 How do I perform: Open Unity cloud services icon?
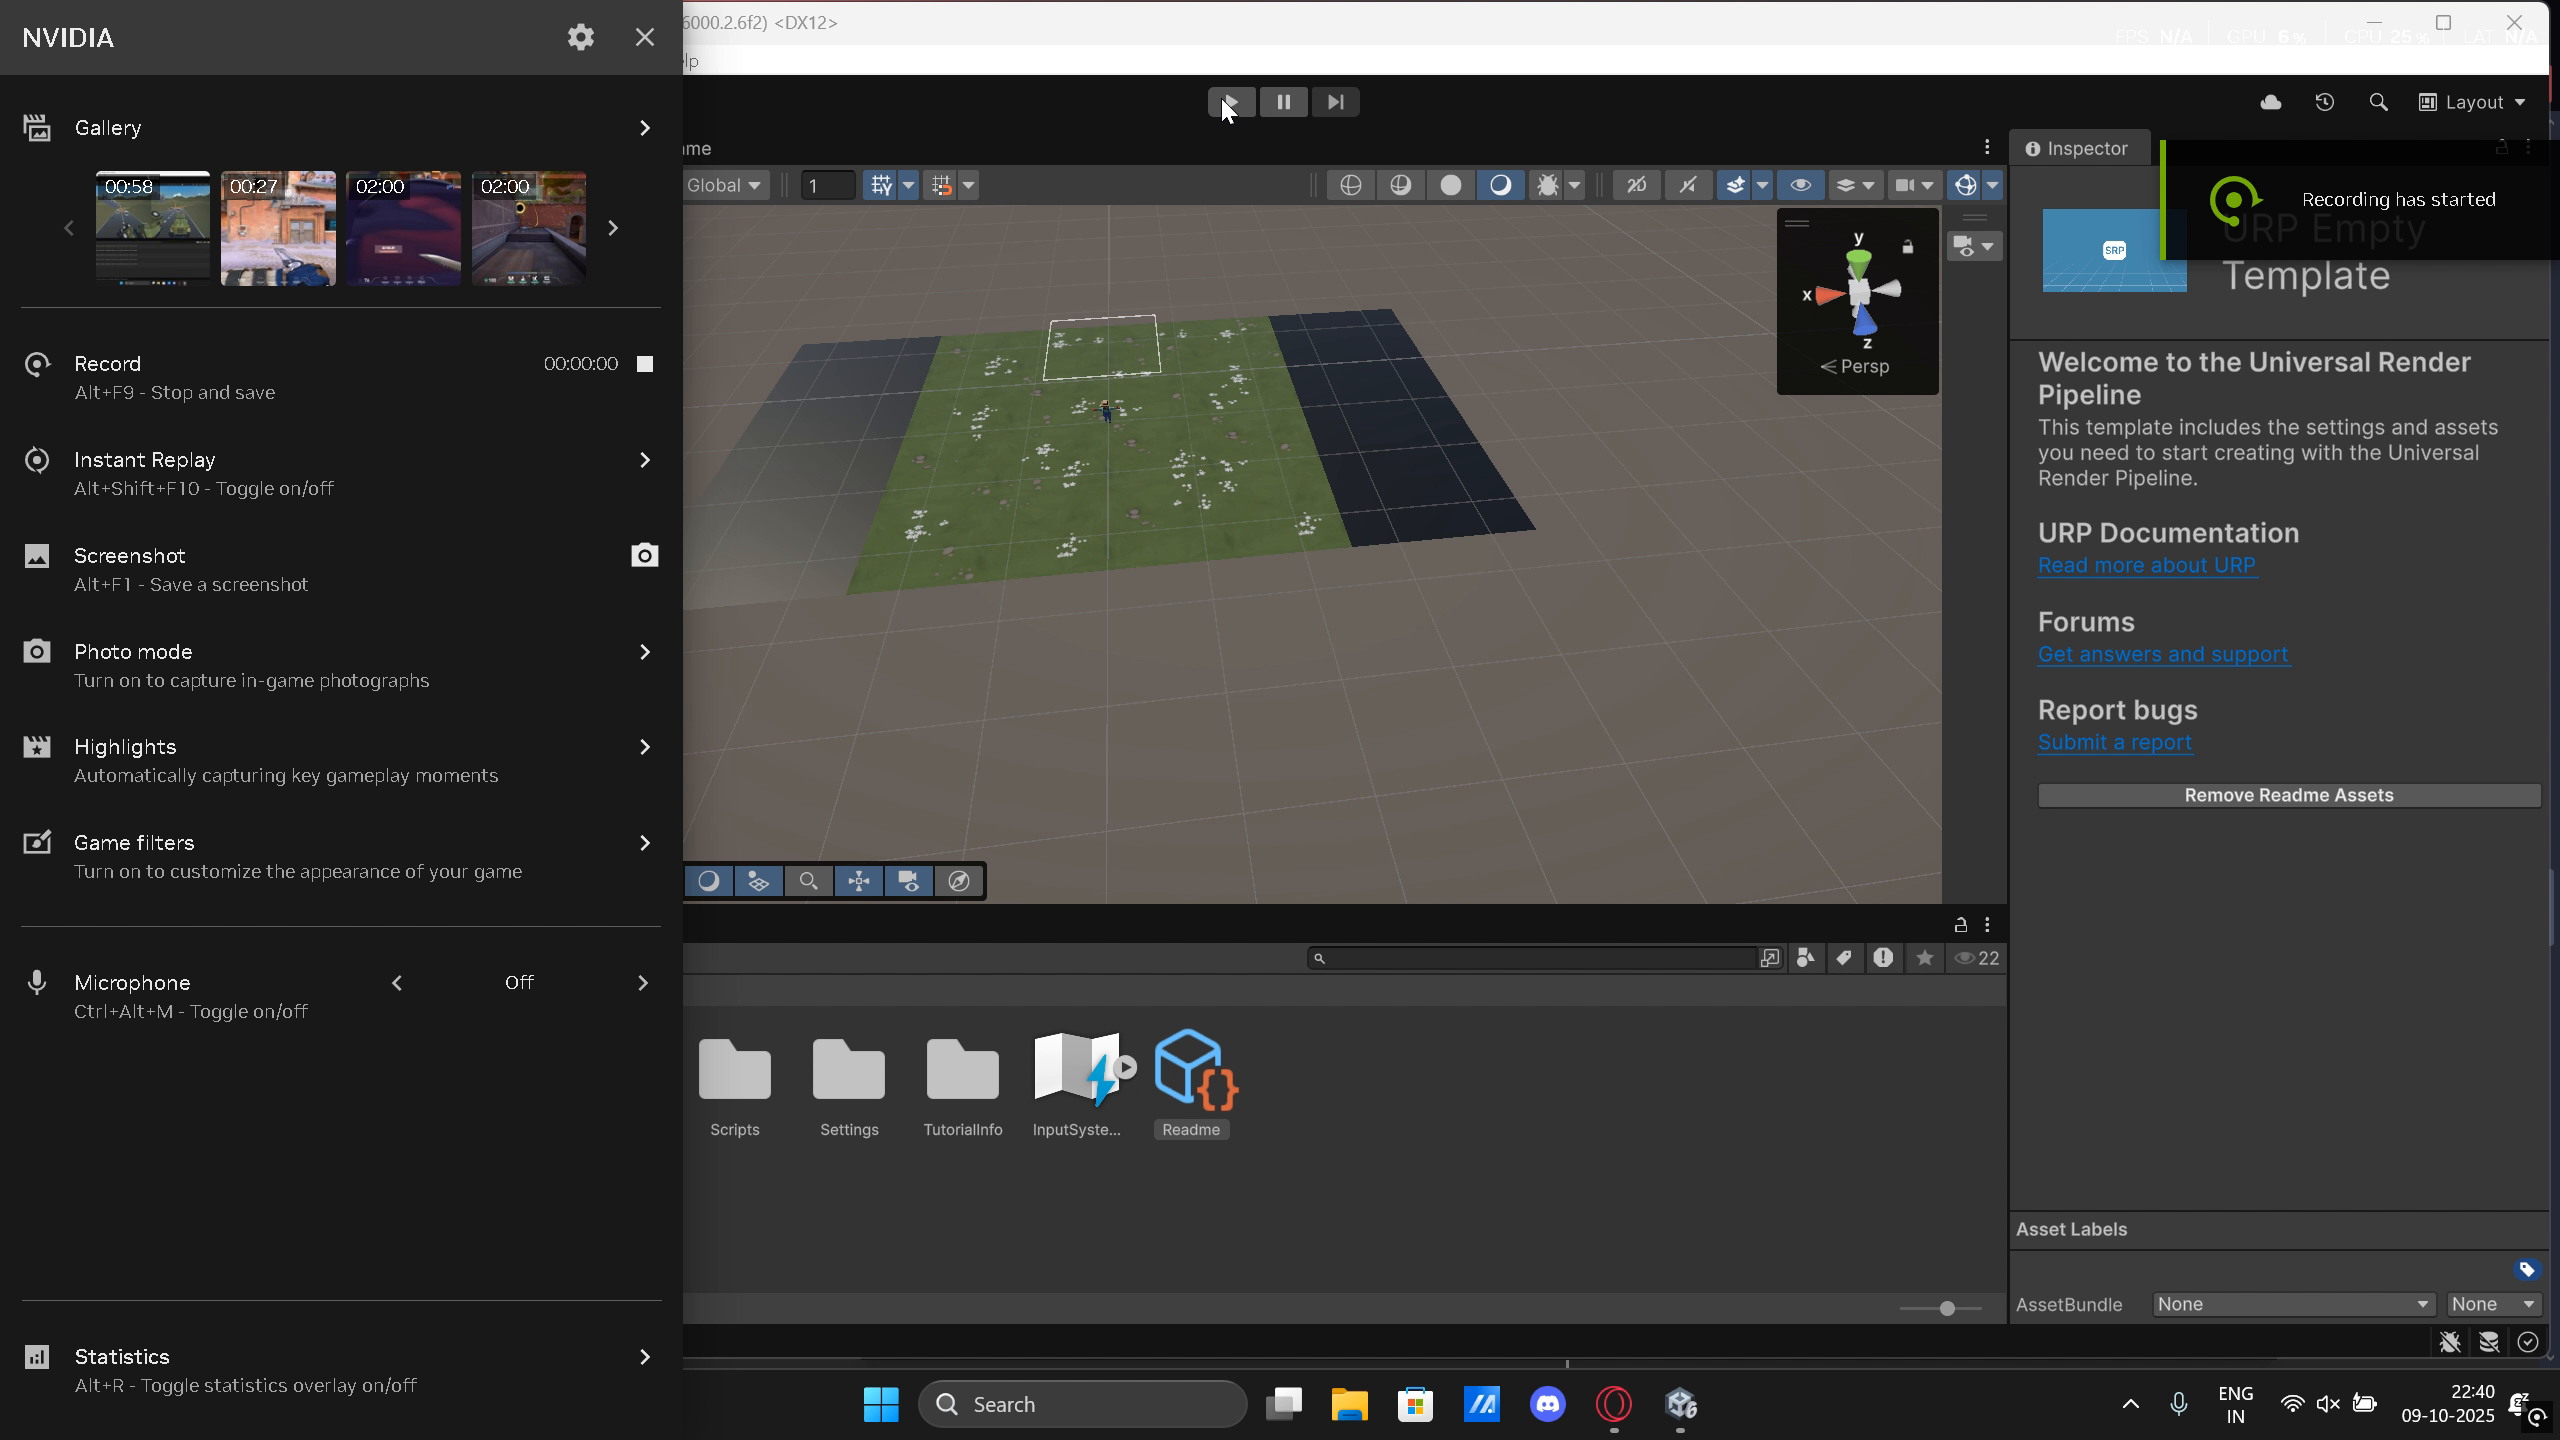pos(2271,102)
